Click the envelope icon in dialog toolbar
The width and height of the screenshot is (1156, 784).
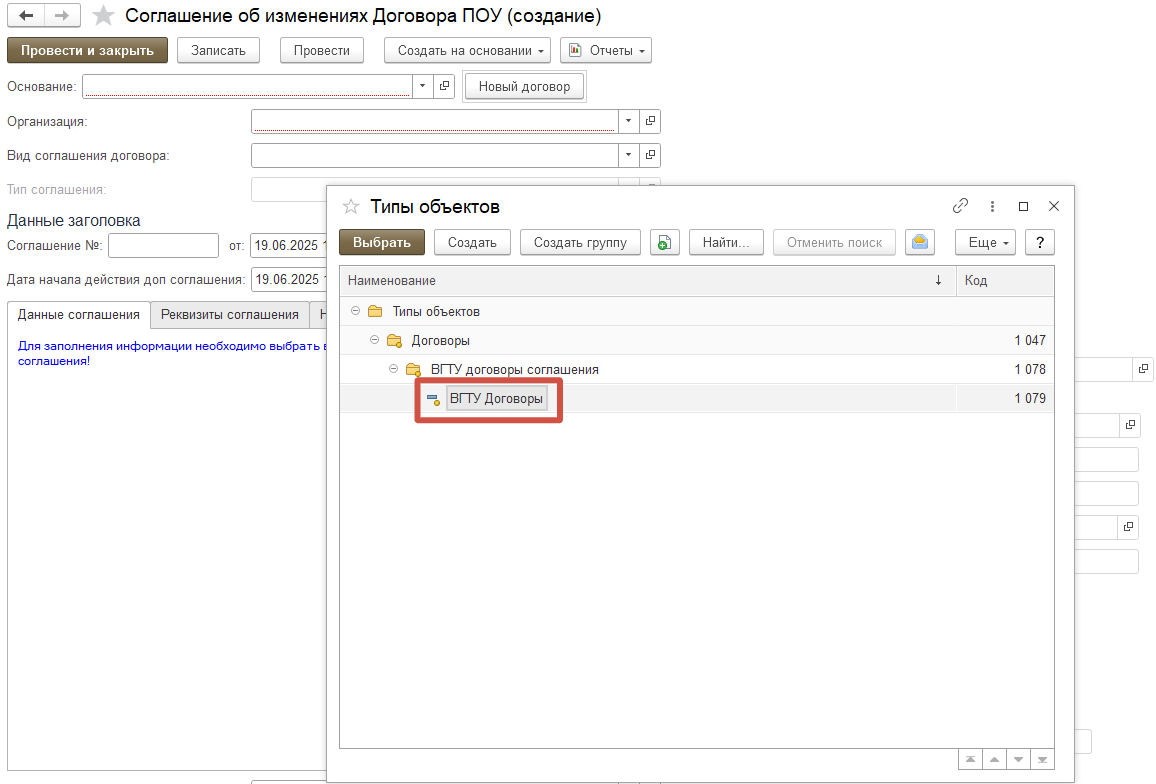[919, 242]
